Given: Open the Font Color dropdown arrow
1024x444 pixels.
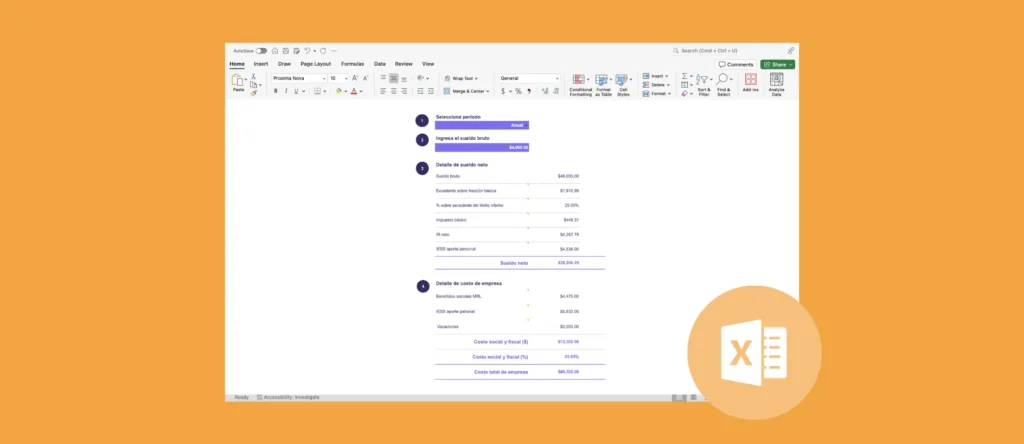Looking at the screenshot, I should pos(361,91).
